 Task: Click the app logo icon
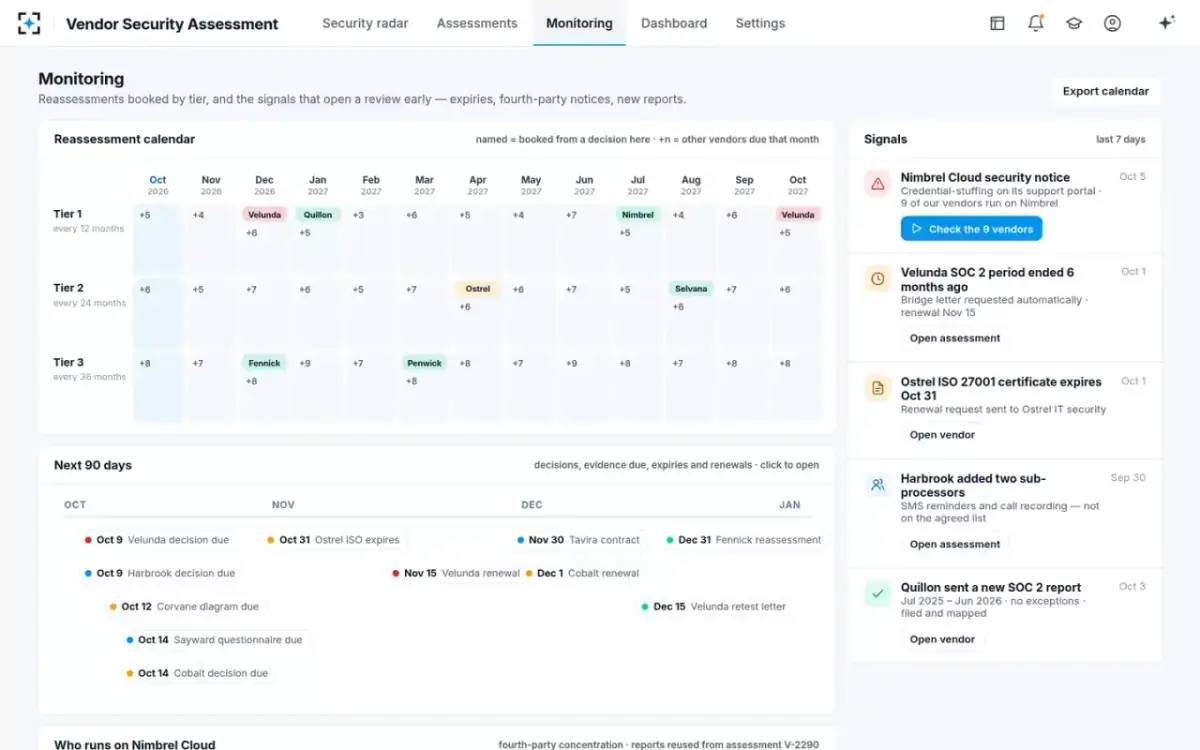tap(29, 23)
